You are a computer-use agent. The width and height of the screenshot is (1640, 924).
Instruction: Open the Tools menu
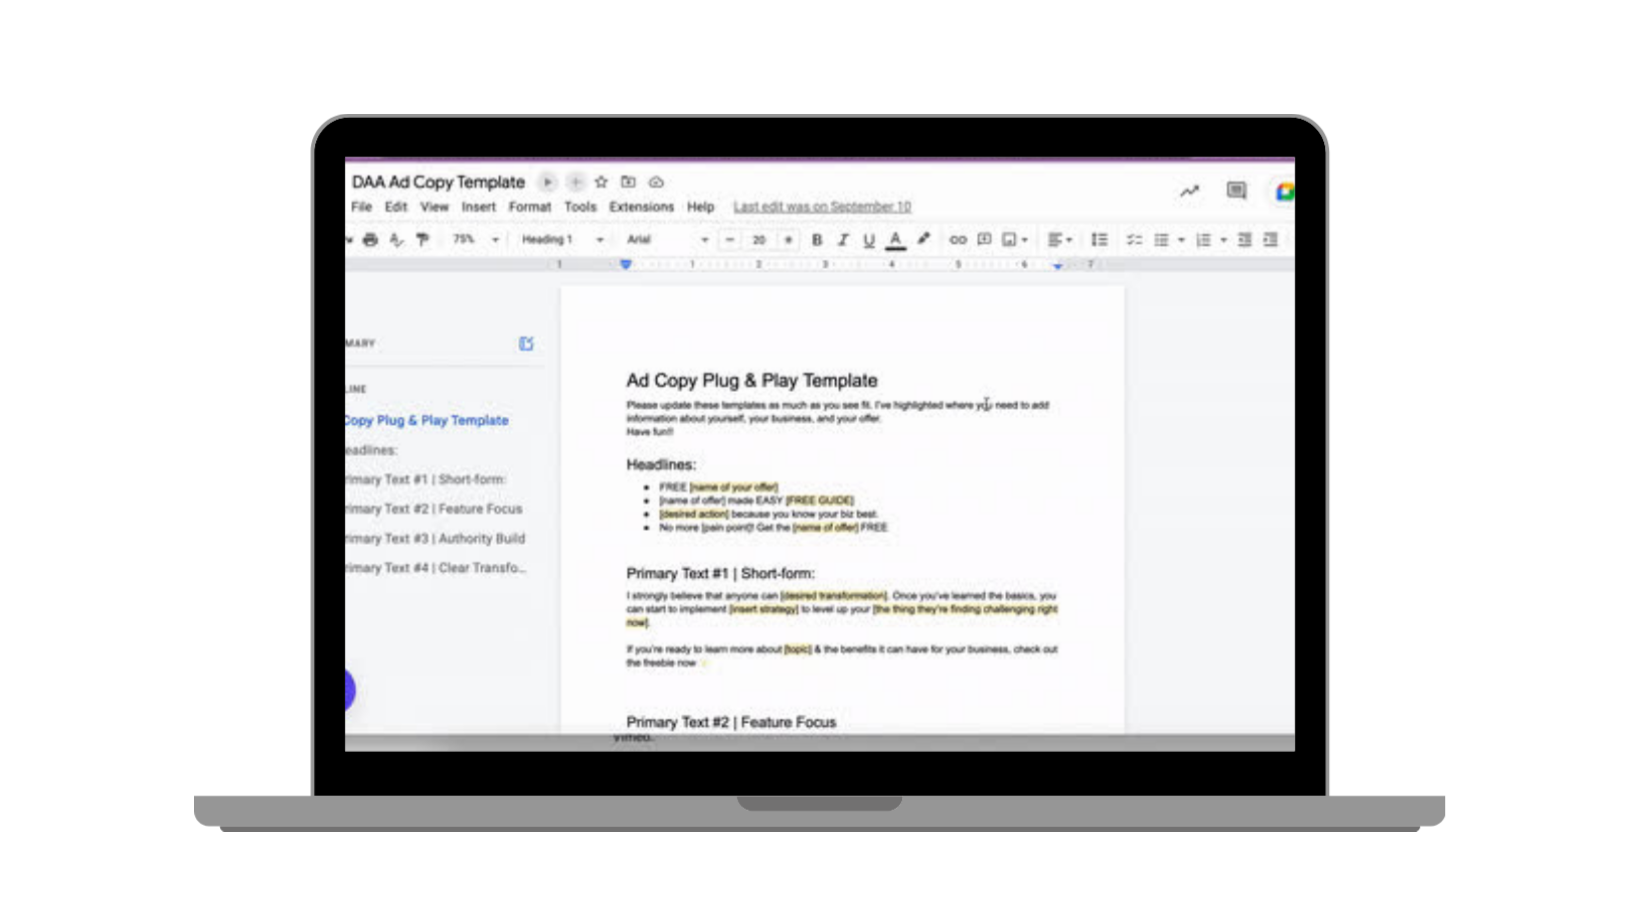point(580,207)
